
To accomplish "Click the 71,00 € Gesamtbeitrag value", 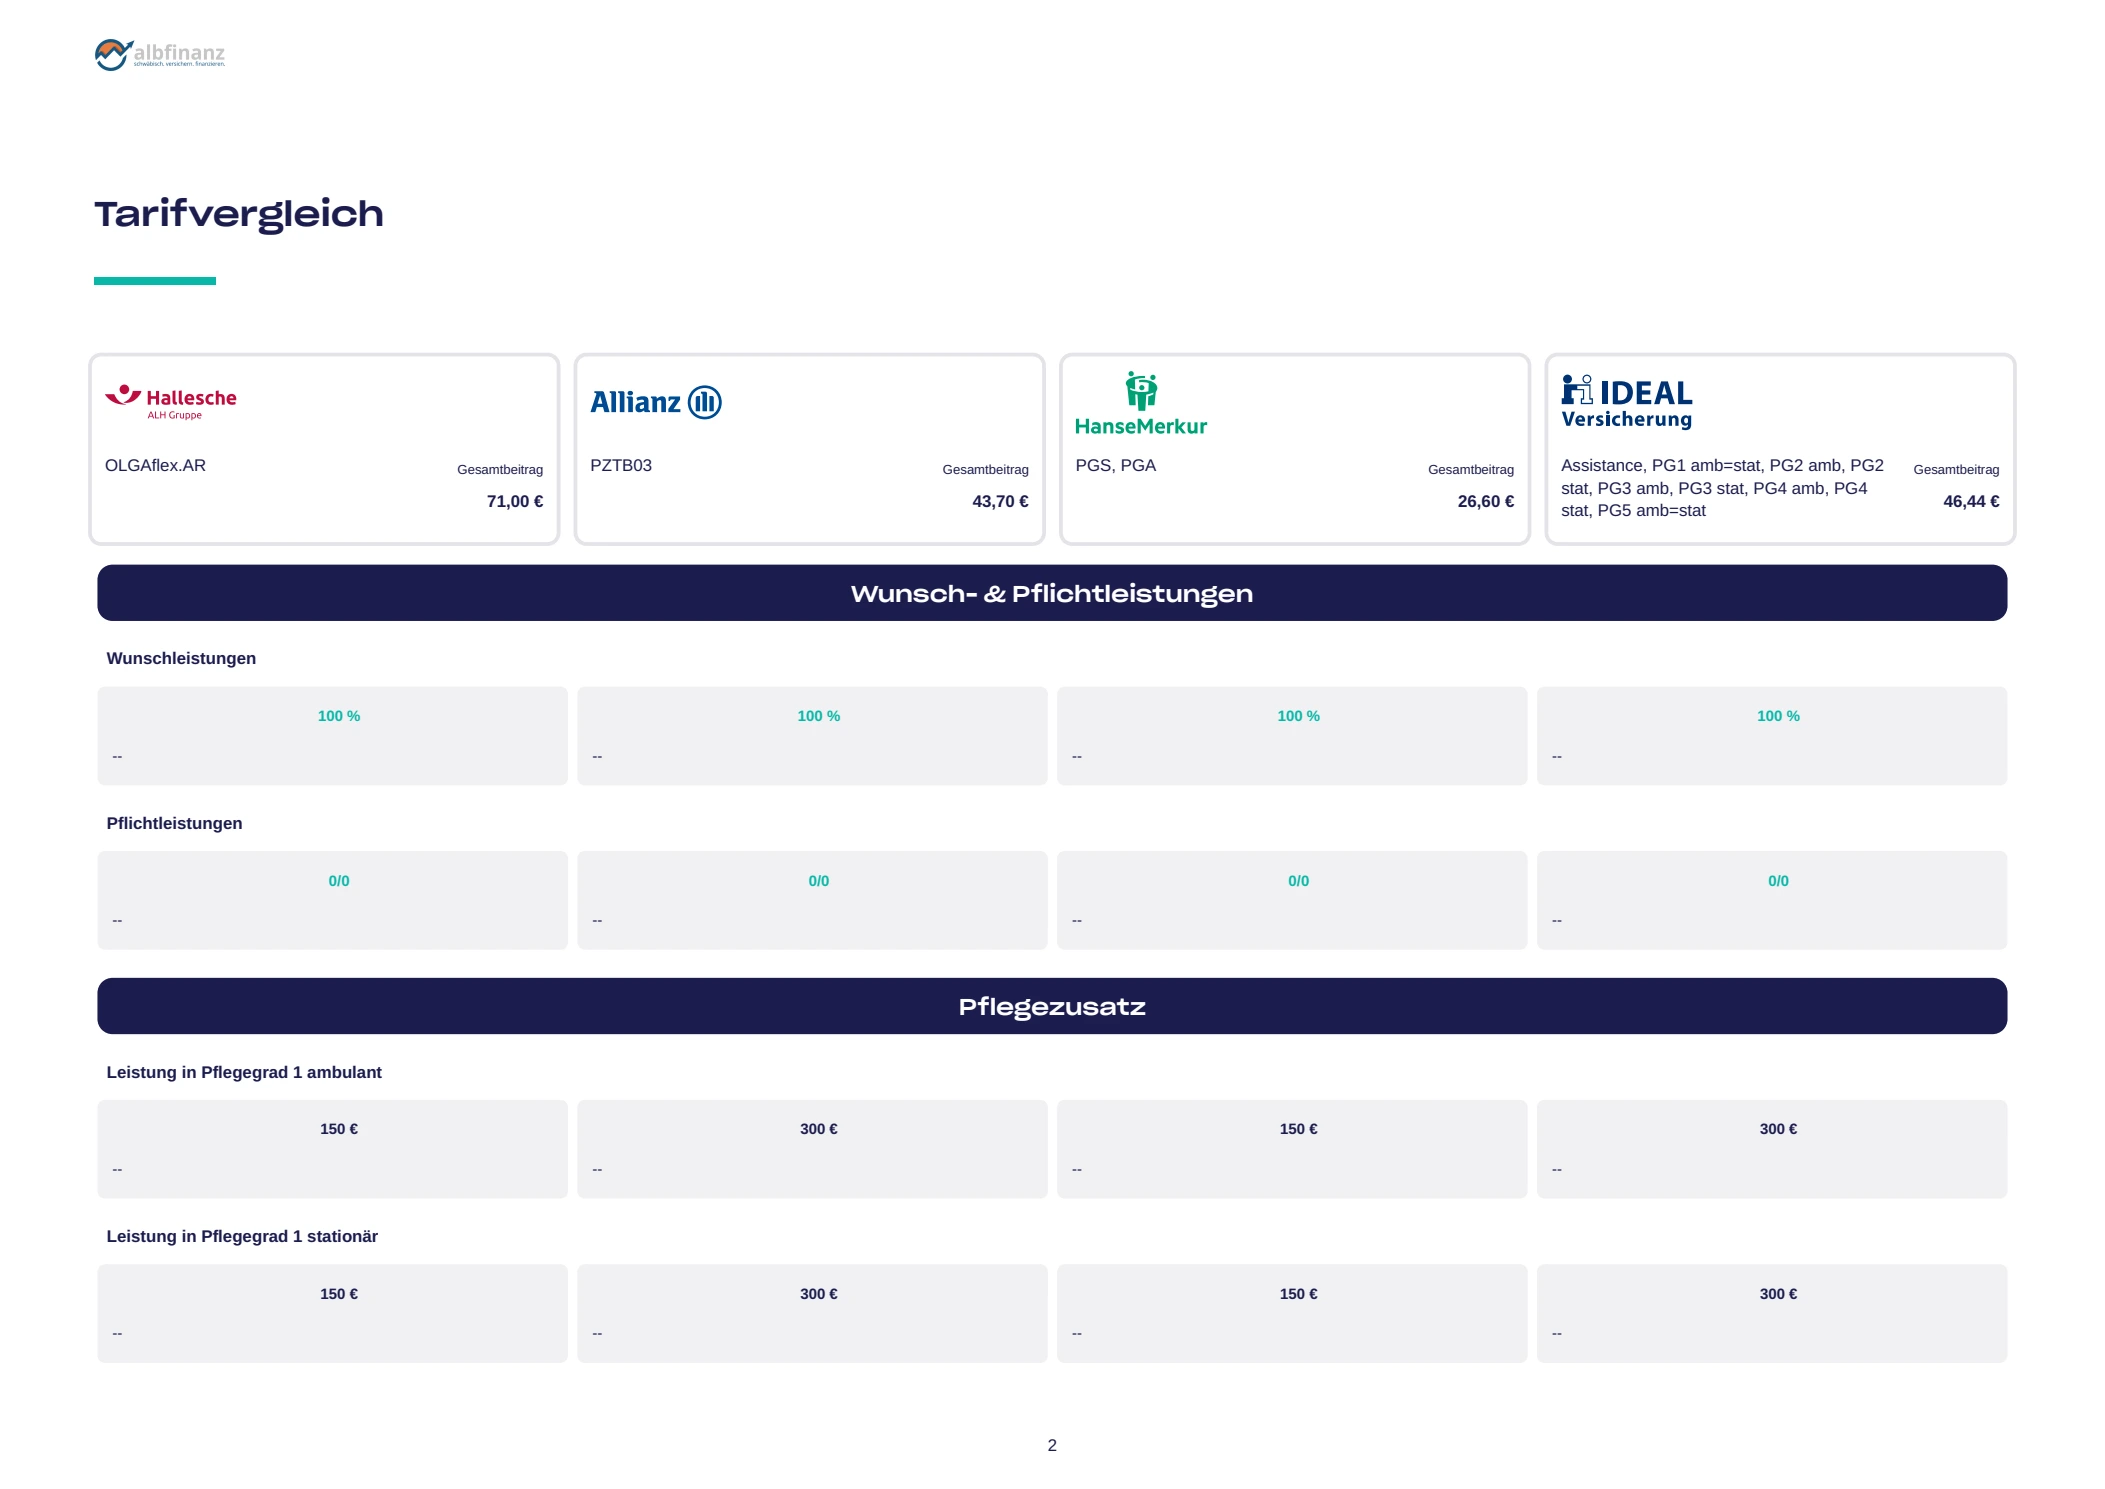I will pyautogui.click(x=515, y=501).
